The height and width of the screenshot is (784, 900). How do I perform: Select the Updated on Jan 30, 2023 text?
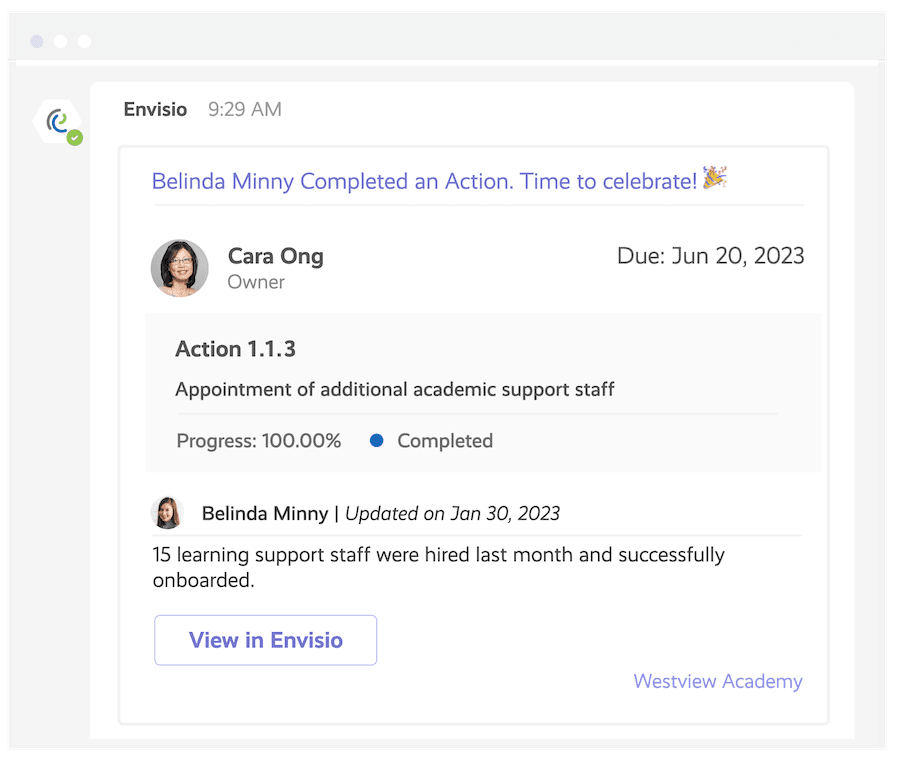click(x=450, y=512)
